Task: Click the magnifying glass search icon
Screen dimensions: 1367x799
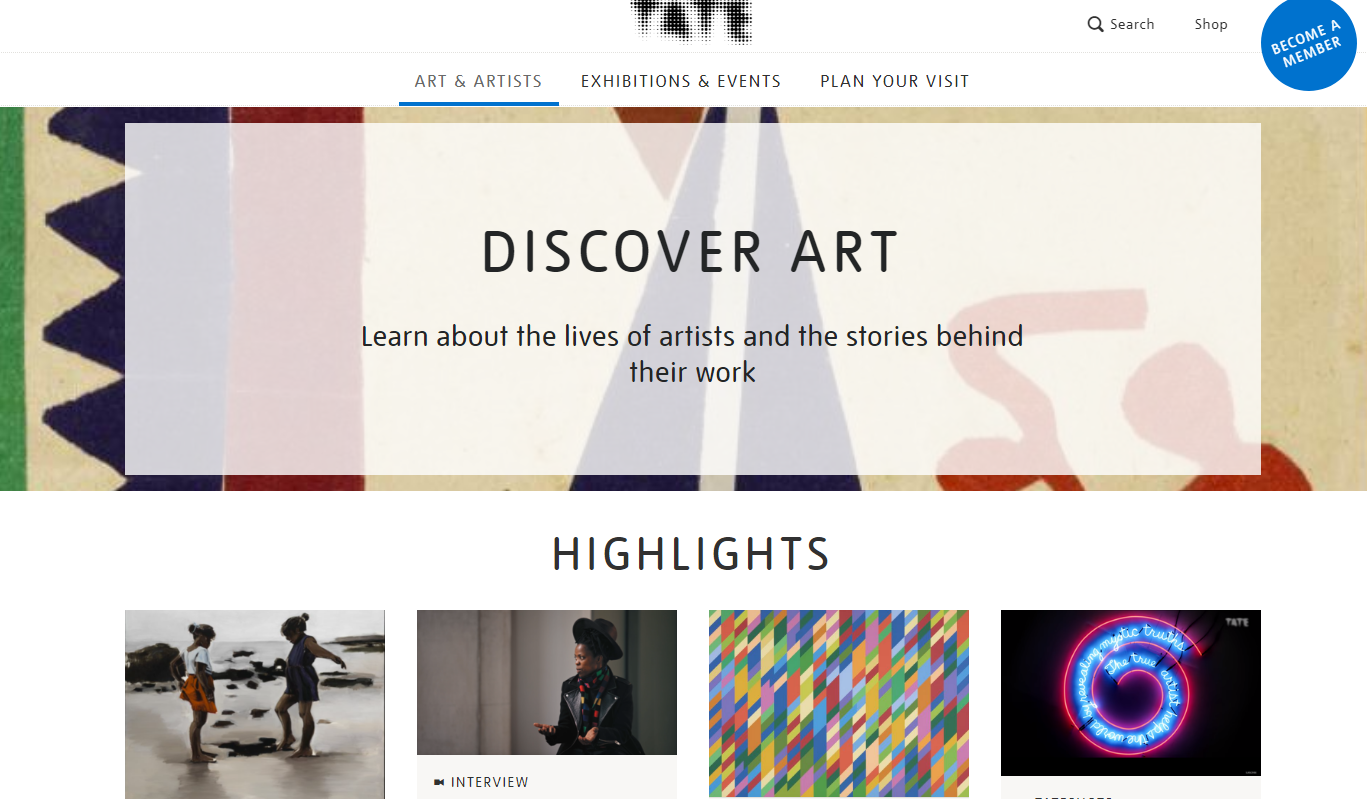Action: 1096,24
